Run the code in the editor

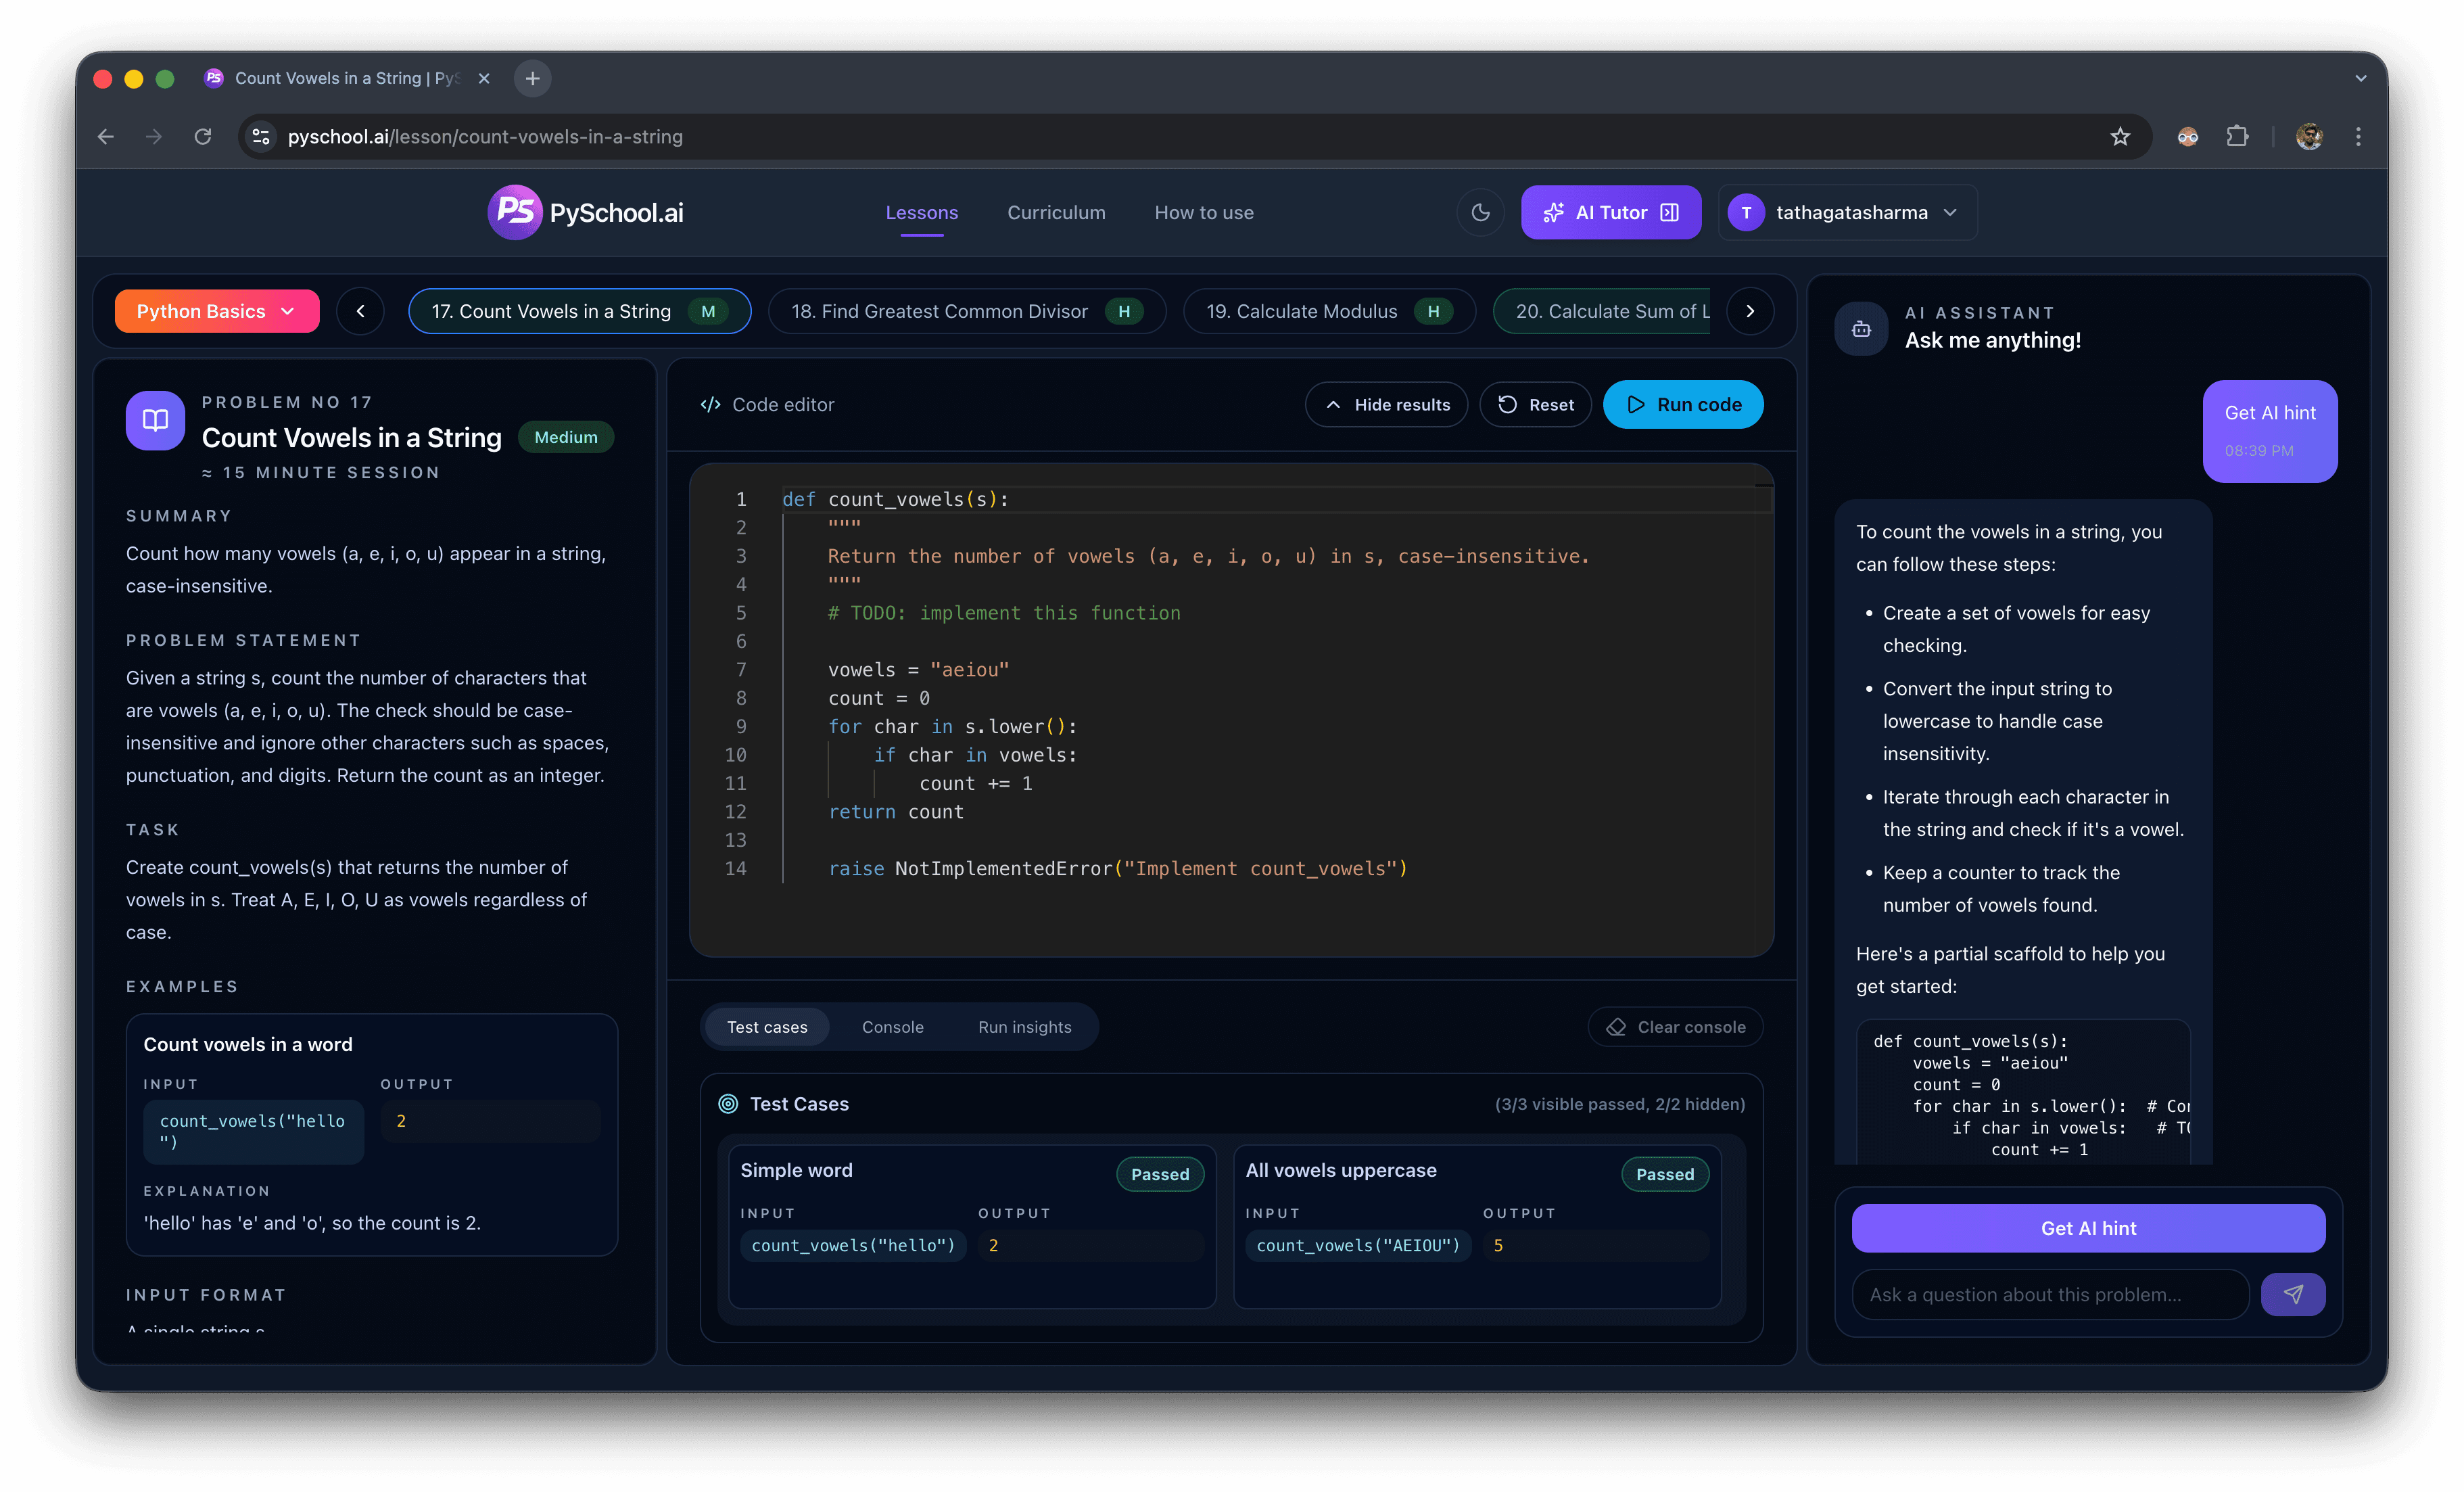click(1683, 404)
